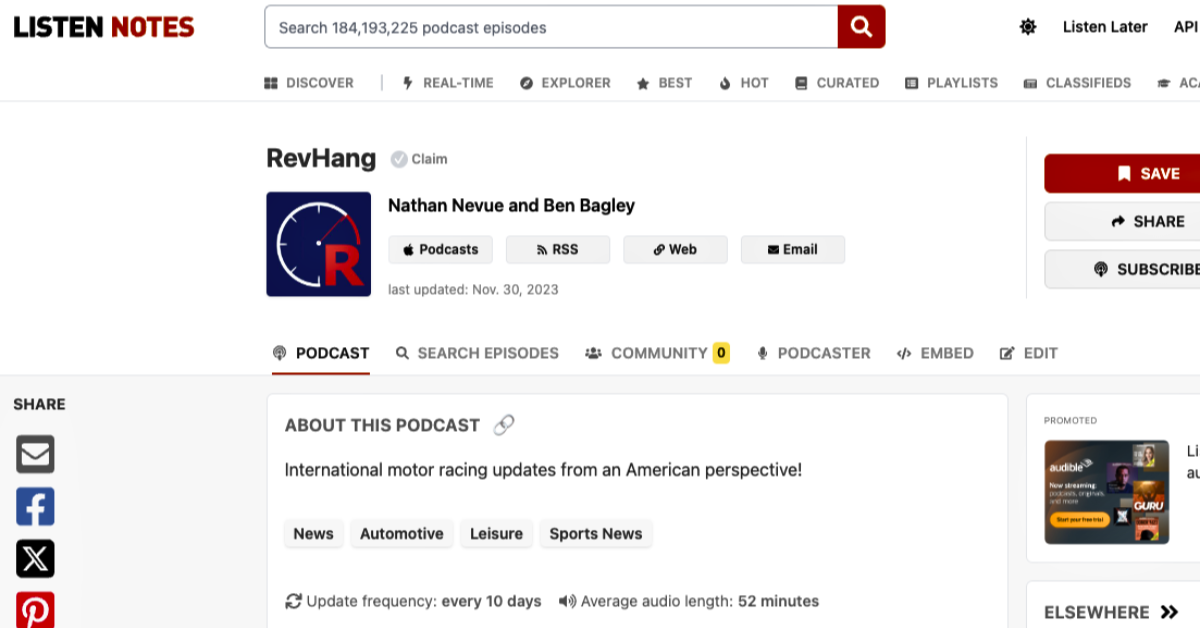Click the yellow community count badge
Image resolution: width=1200 pixels, height=628 pixels.
[x=721, y=353]
